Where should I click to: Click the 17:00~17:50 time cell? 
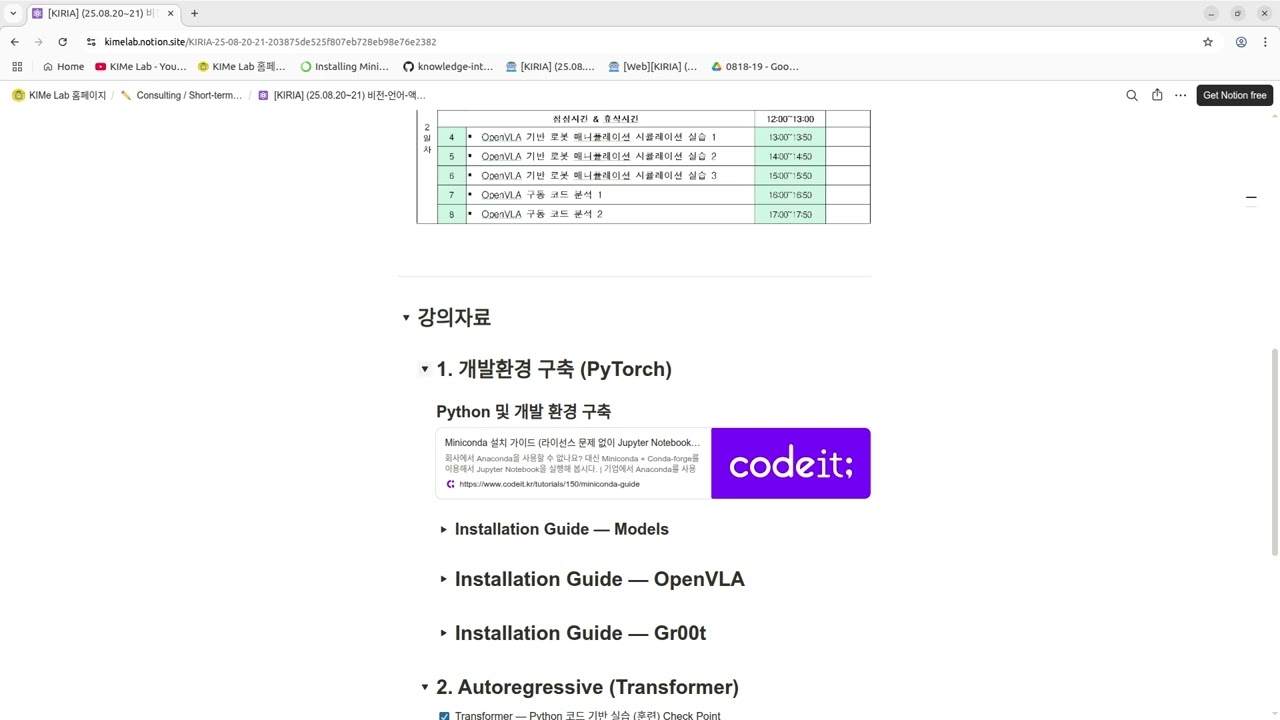point(790,214)
